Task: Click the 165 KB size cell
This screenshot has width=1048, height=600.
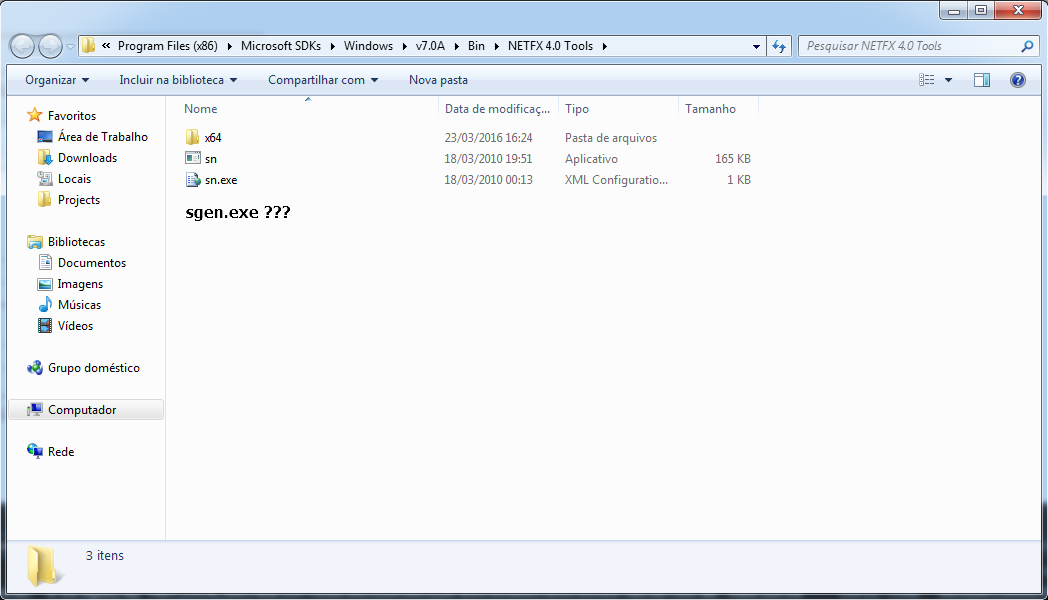Action: [x=733, y=159]
